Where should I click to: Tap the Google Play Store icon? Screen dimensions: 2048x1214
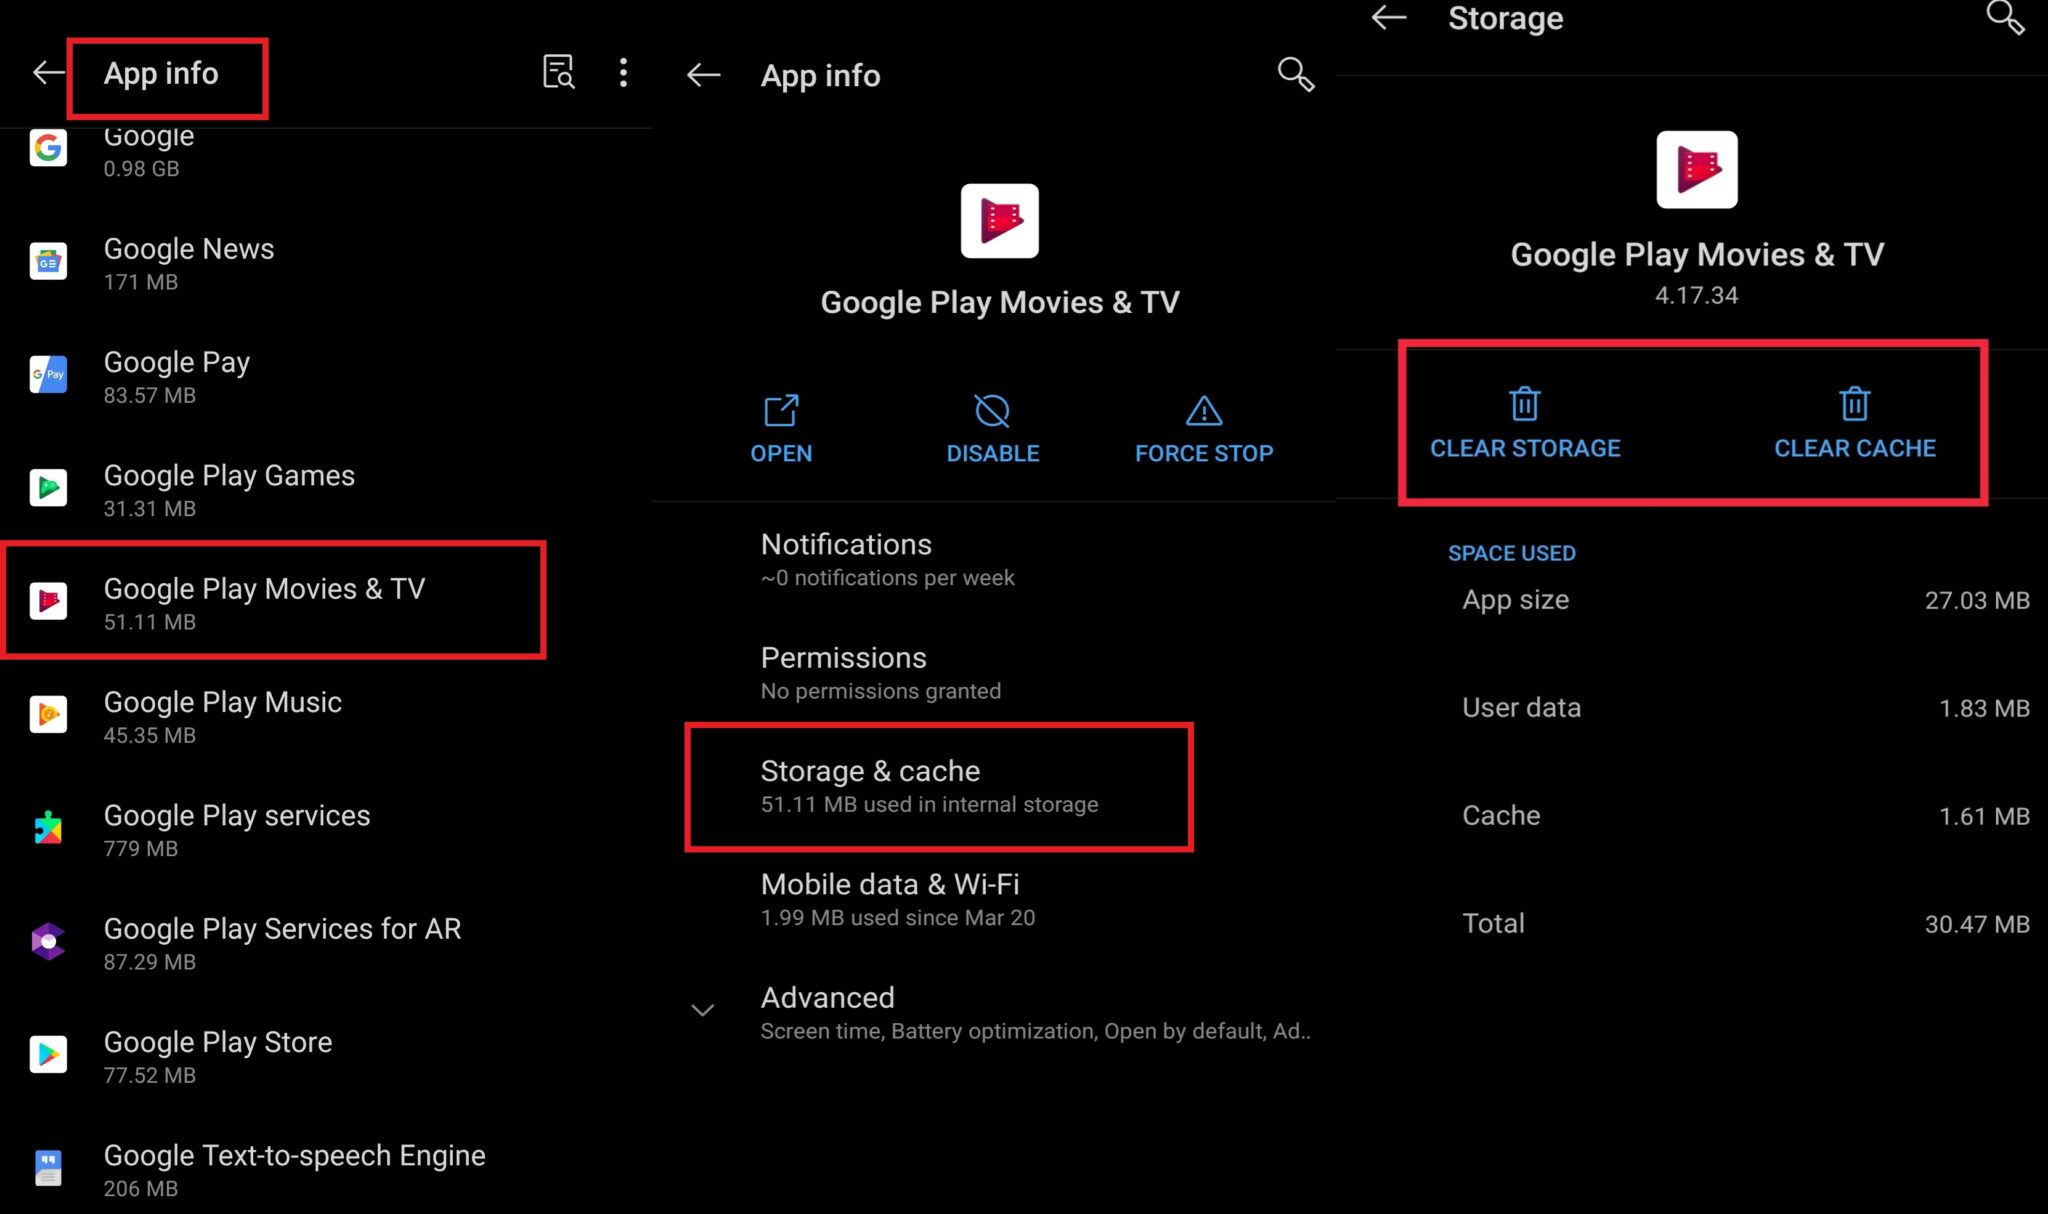pos(48,1054)
